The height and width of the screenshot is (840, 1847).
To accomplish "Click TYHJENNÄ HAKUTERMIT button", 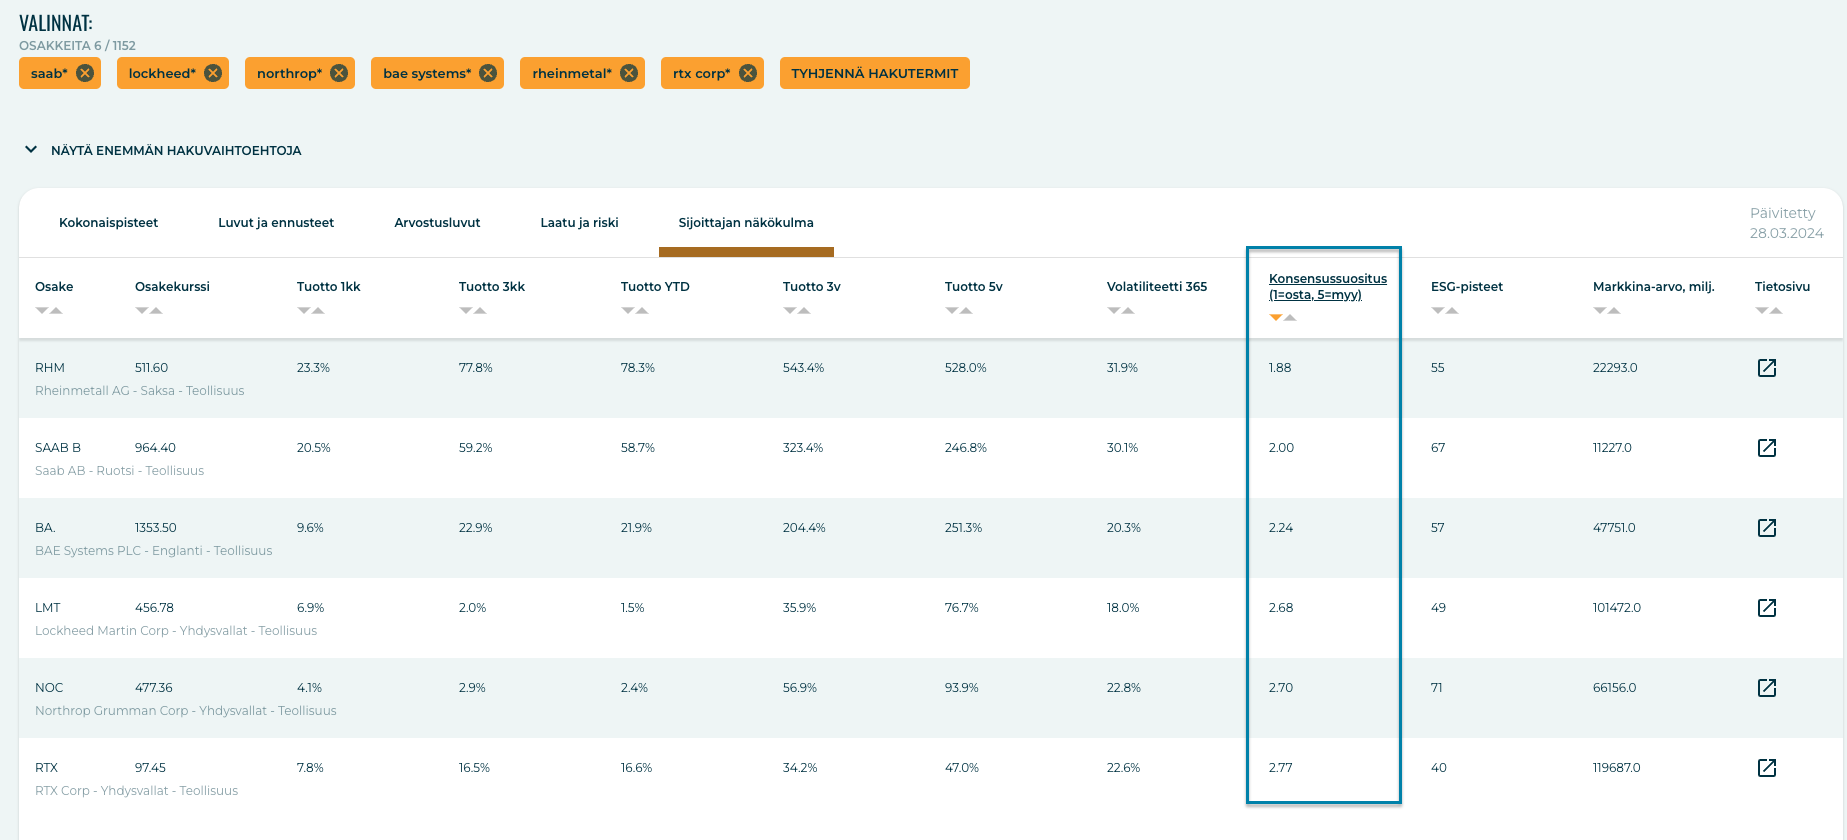I will [875, 73].
